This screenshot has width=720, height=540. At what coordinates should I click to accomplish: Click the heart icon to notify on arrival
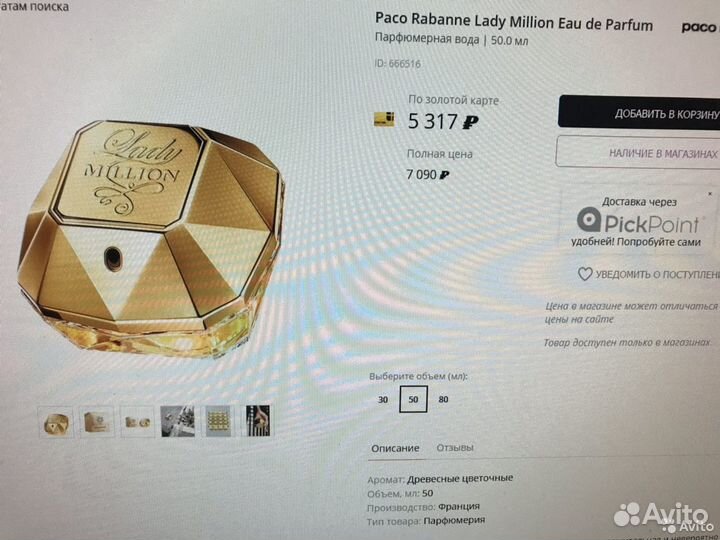tap(585, 274)
